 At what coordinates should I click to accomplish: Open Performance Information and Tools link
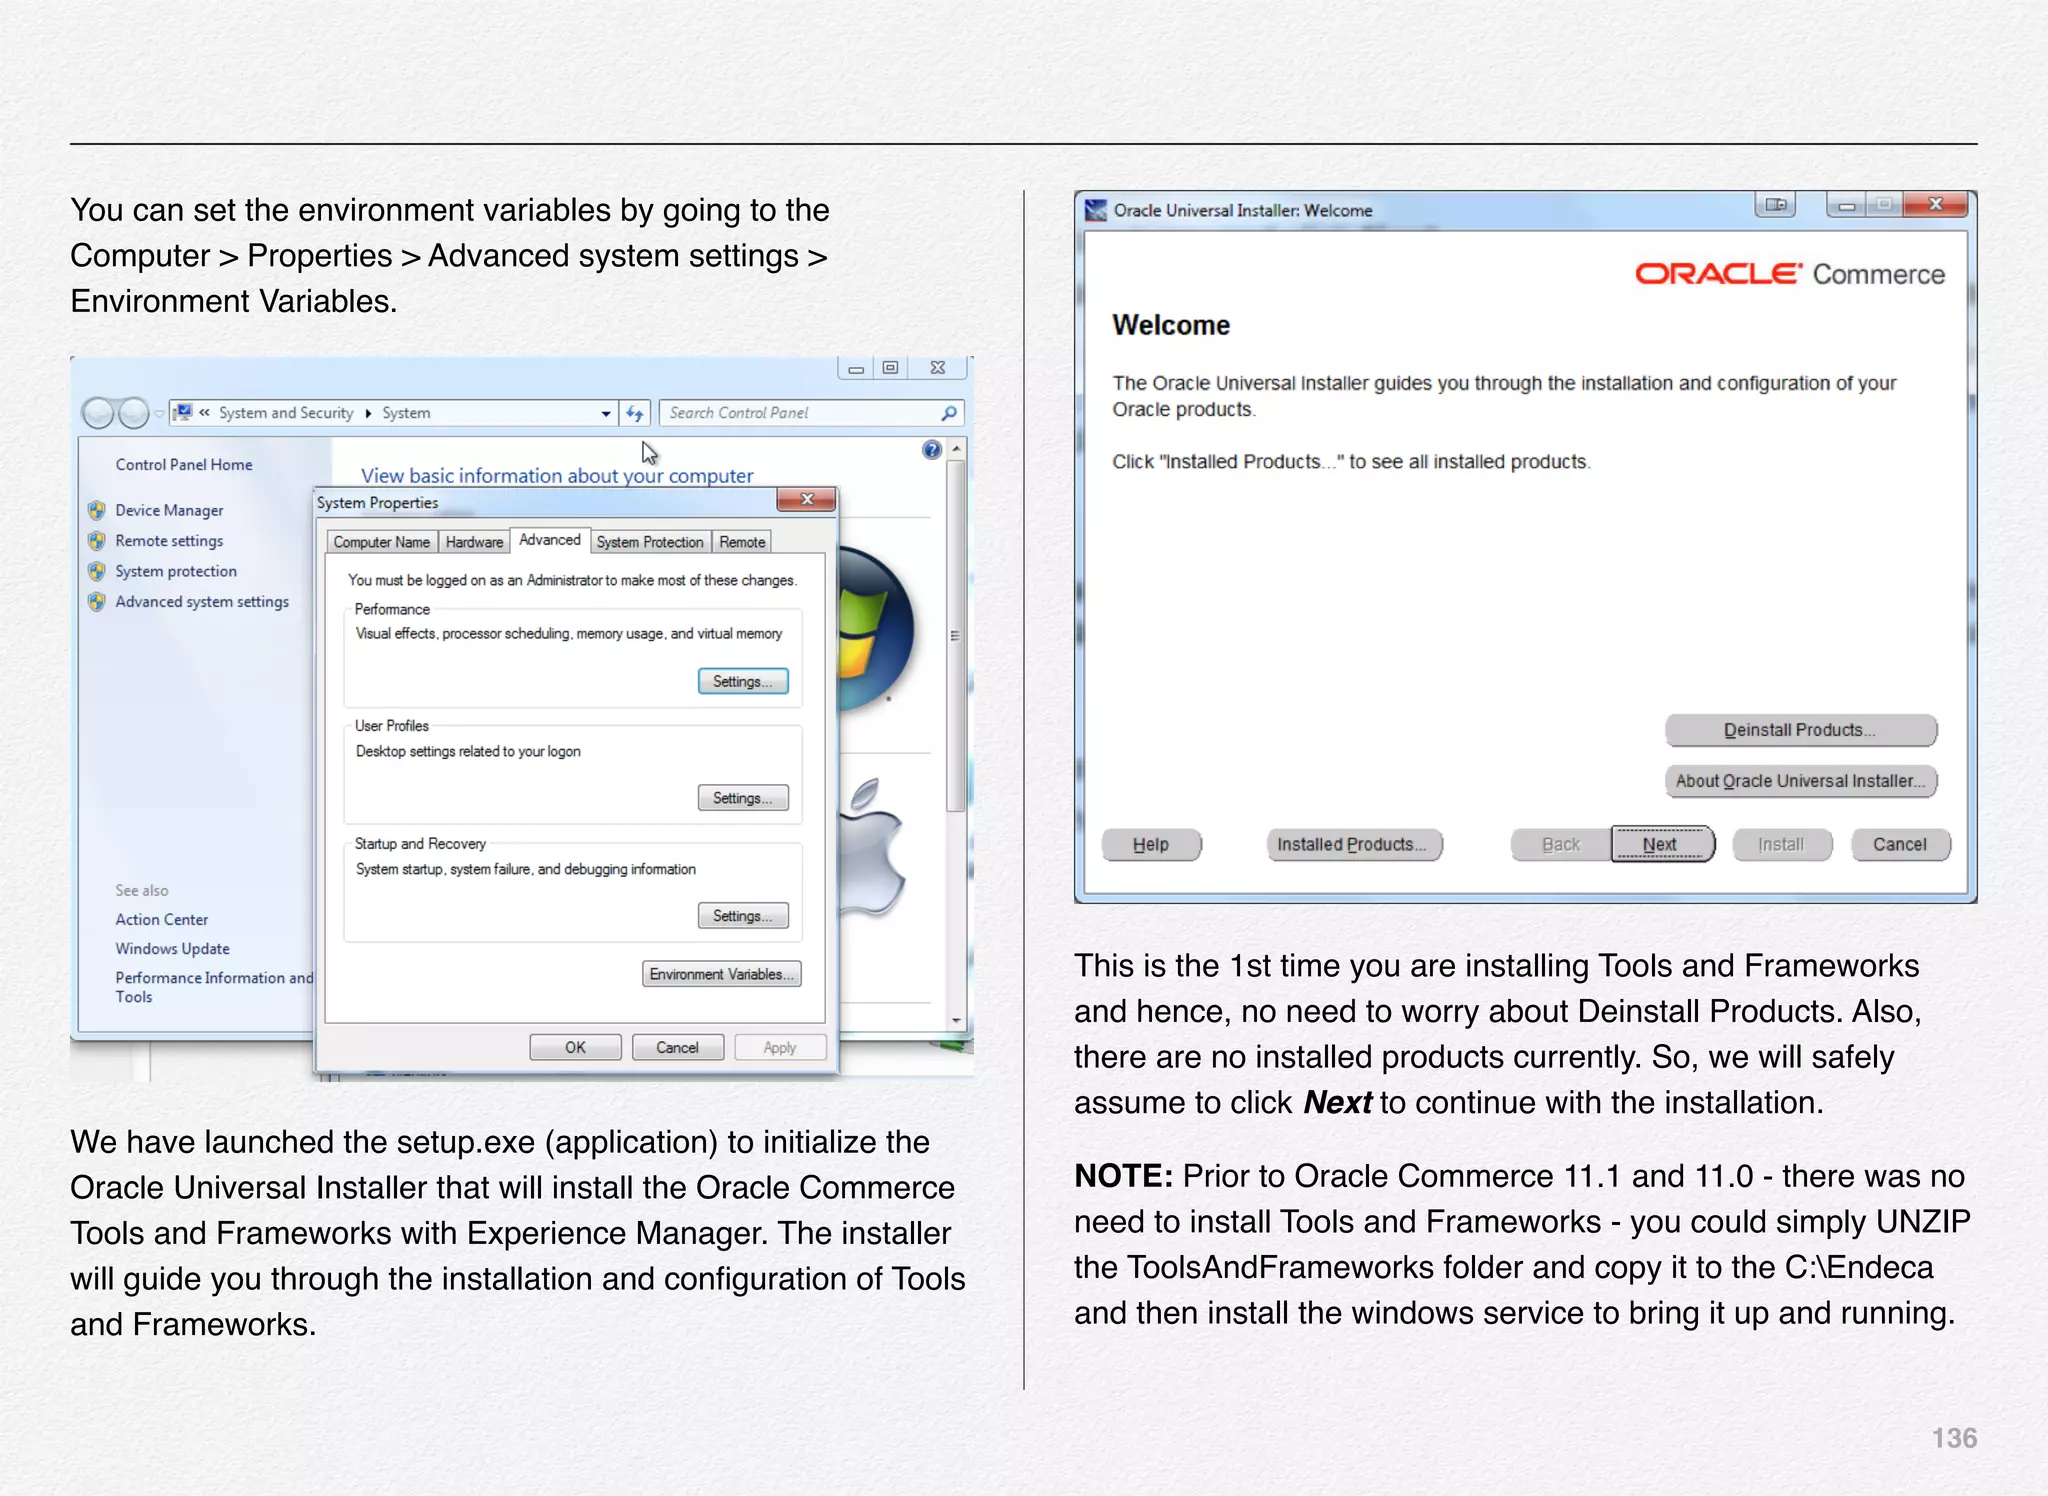(214, 987)
